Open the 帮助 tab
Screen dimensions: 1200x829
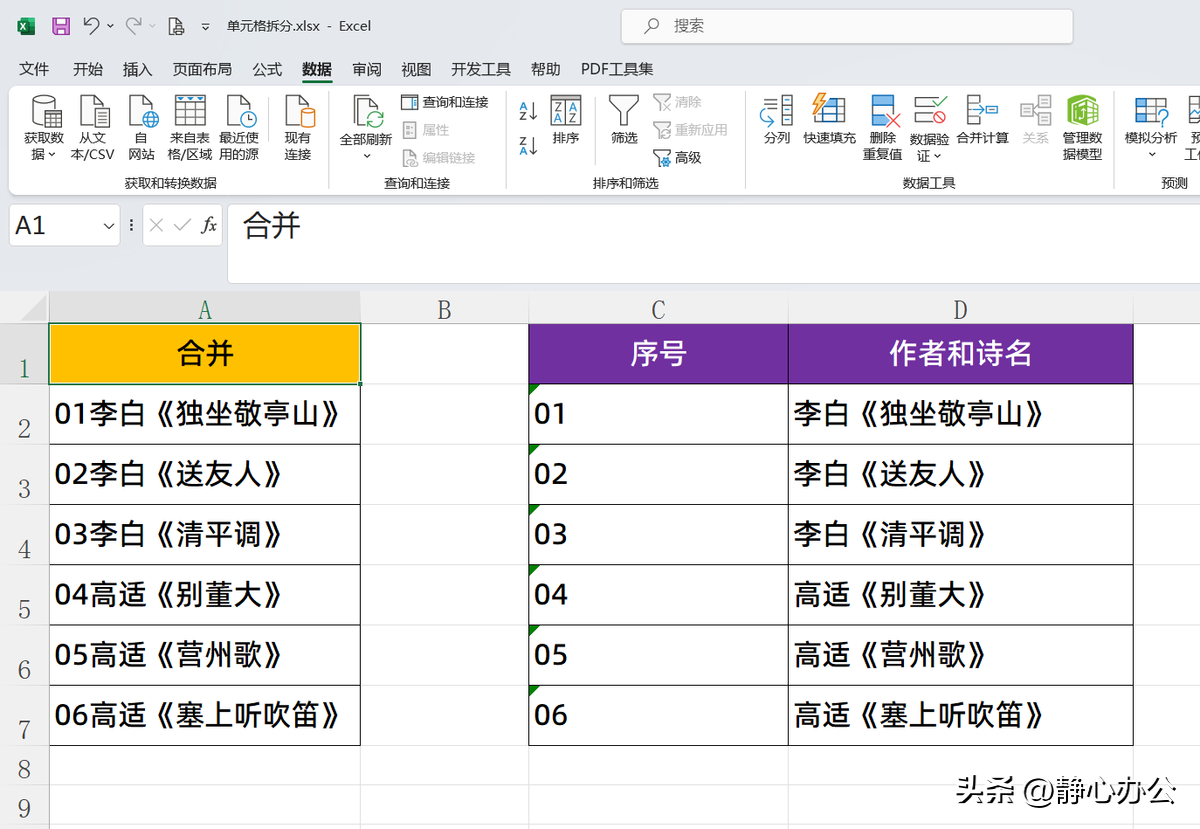pyautogui.click(x=546, y=69)
